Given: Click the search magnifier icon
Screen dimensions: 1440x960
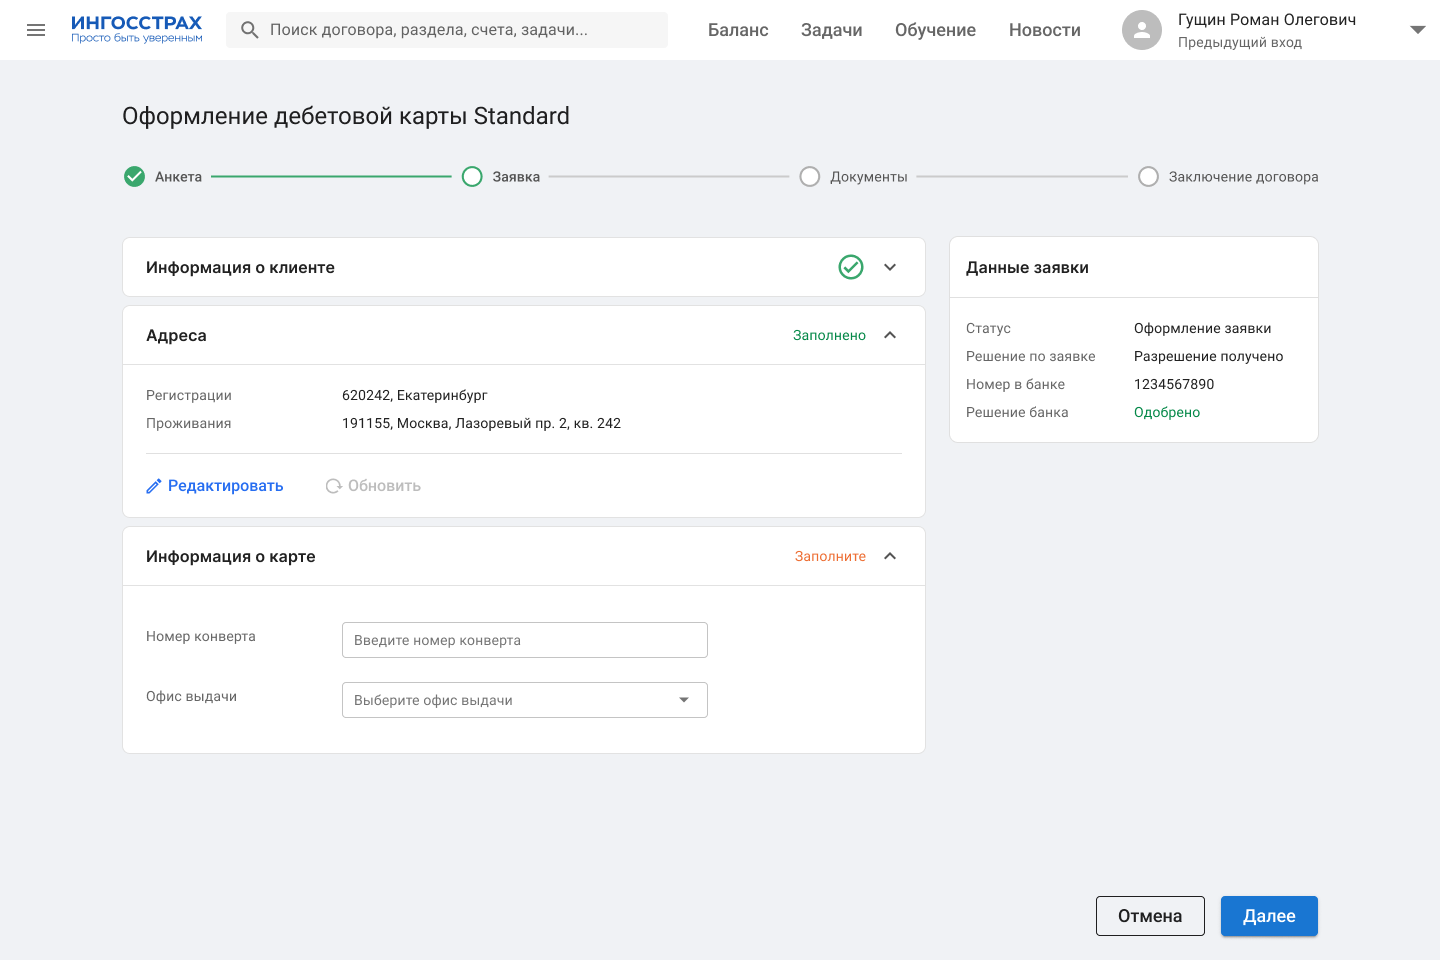Looking at the screenshot, I should [x=250, y=30].
